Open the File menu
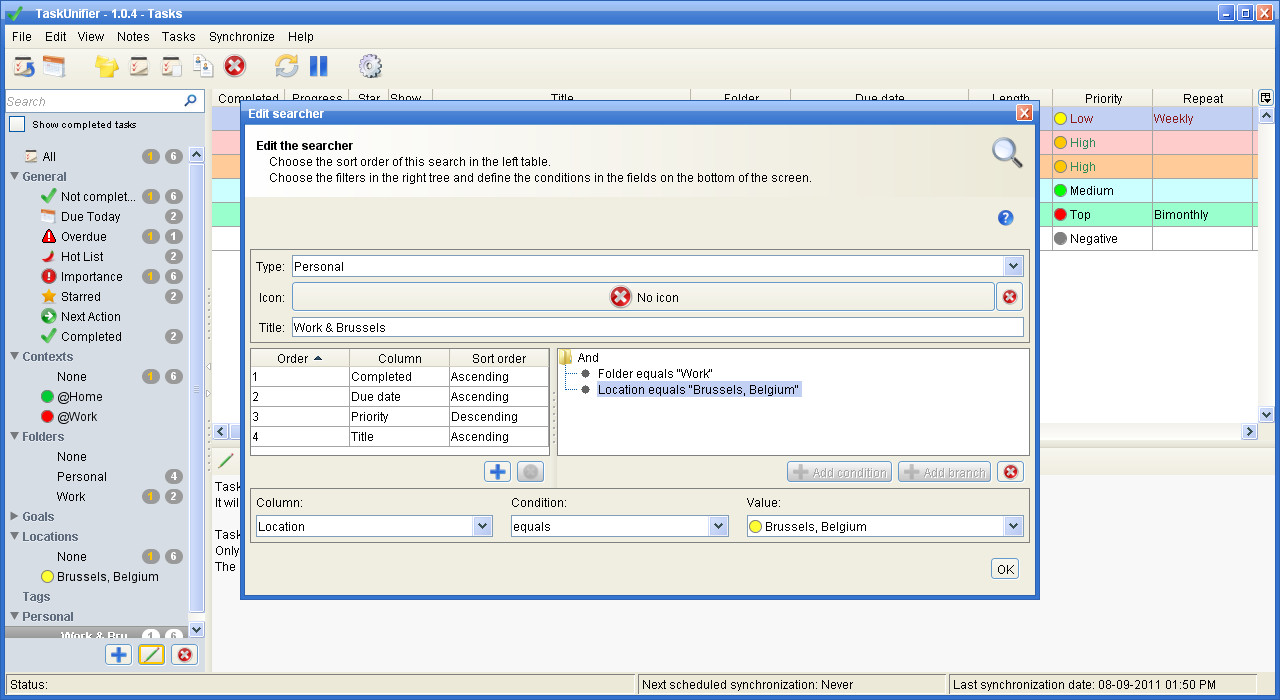 (22, 37)
